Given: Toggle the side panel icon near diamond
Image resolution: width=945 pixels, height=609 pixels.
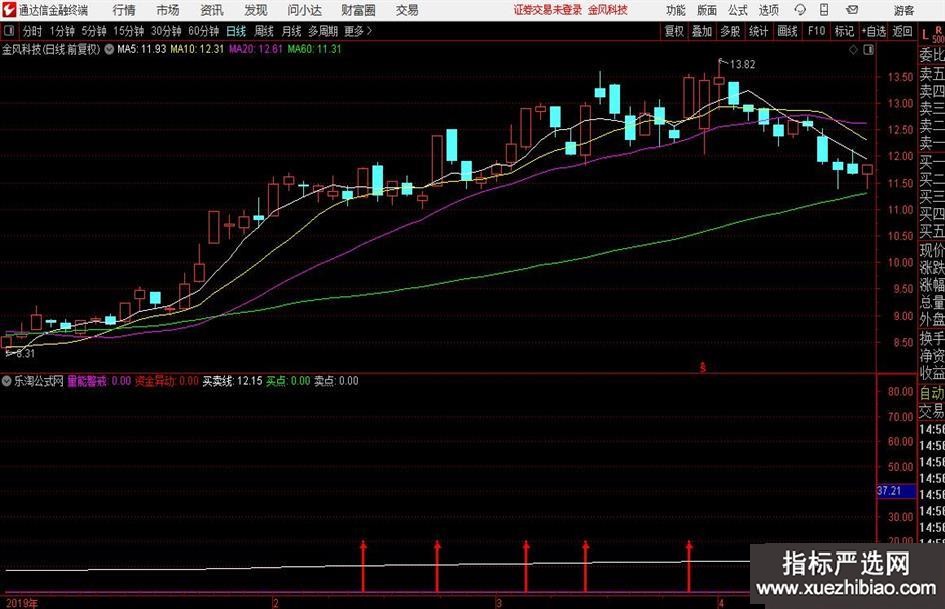Looking at the screenshot, I should click(868, 50).
